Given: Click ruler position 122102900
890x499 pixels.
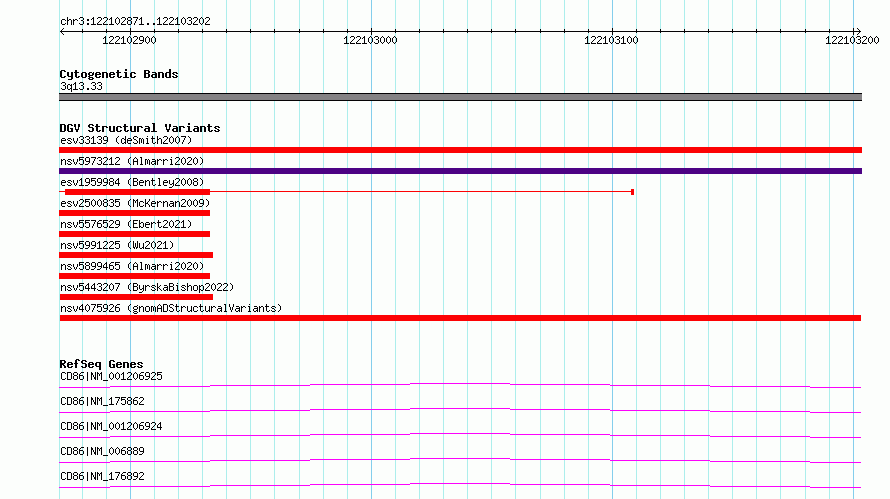Looking at the screenshot, I should [x=129, y=40].
